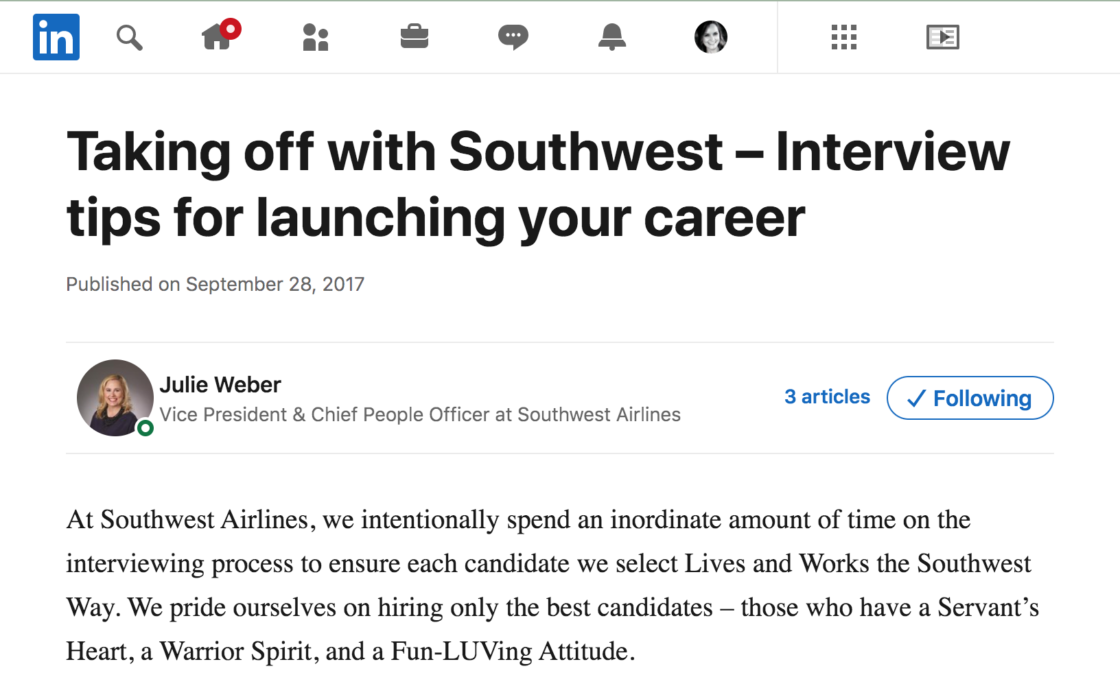Click the Published on September 28, 2017 date
The width and height of the screenshot is (1120, 686).
point(215,284)
